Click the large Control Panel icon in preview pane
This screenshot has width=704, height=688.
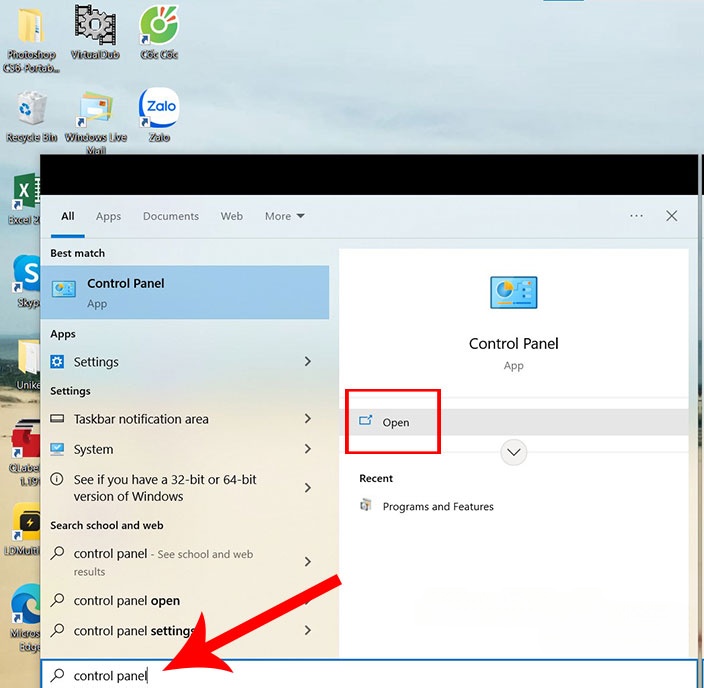(514, 292)
